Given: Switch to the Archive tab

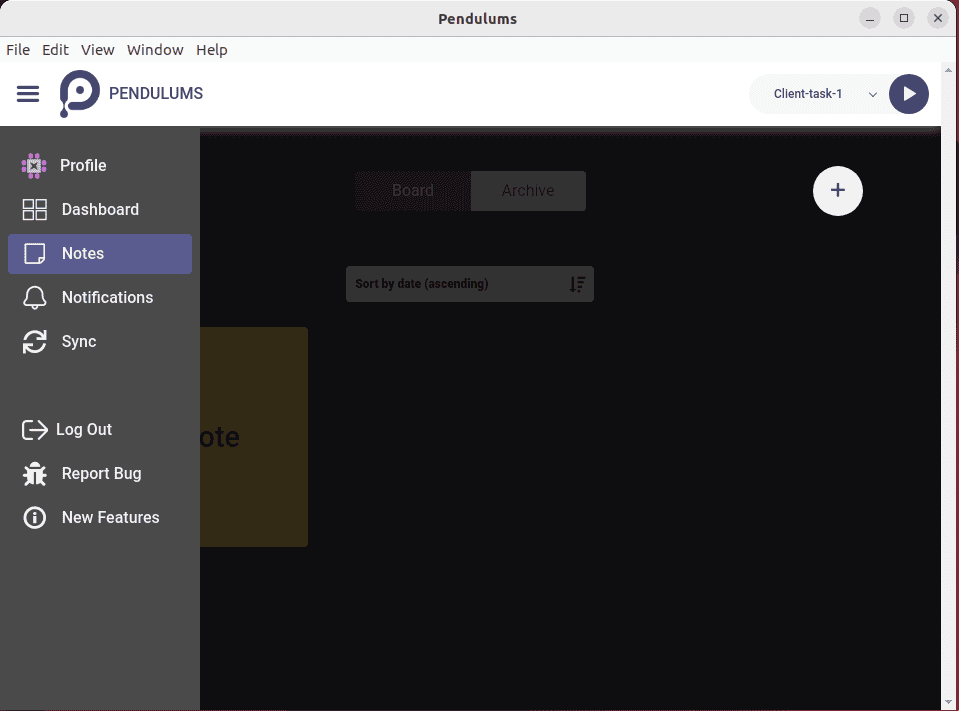Looking at the screenshot, I should tap(528, 191).
